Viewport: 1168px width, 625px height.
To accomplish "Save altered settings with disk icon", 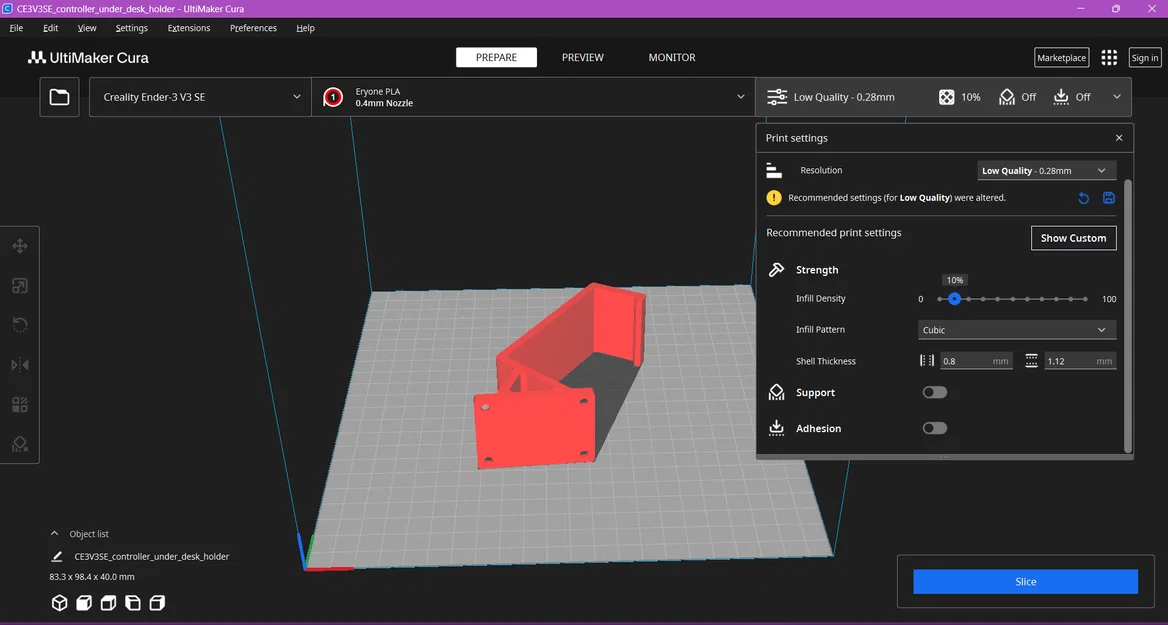I will pos(1108,198).
